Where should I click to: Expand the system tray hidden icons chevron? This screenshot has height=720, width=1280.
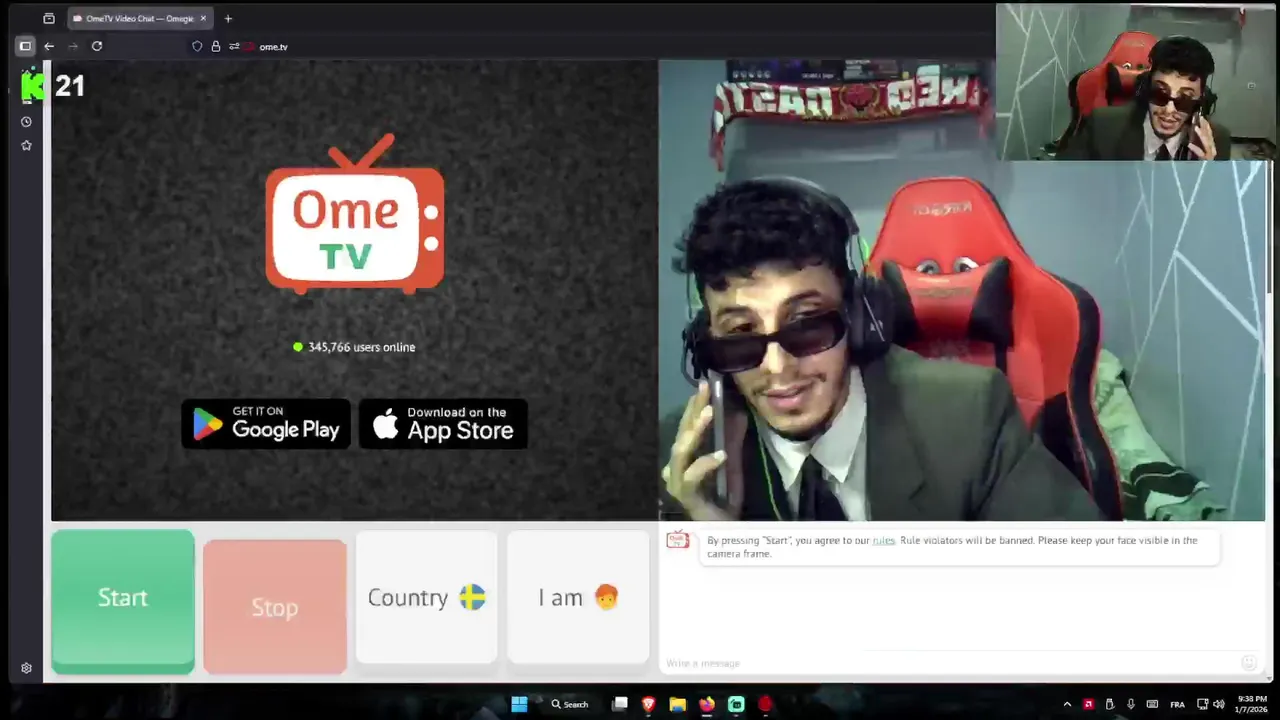click(x=1067, y=704)
